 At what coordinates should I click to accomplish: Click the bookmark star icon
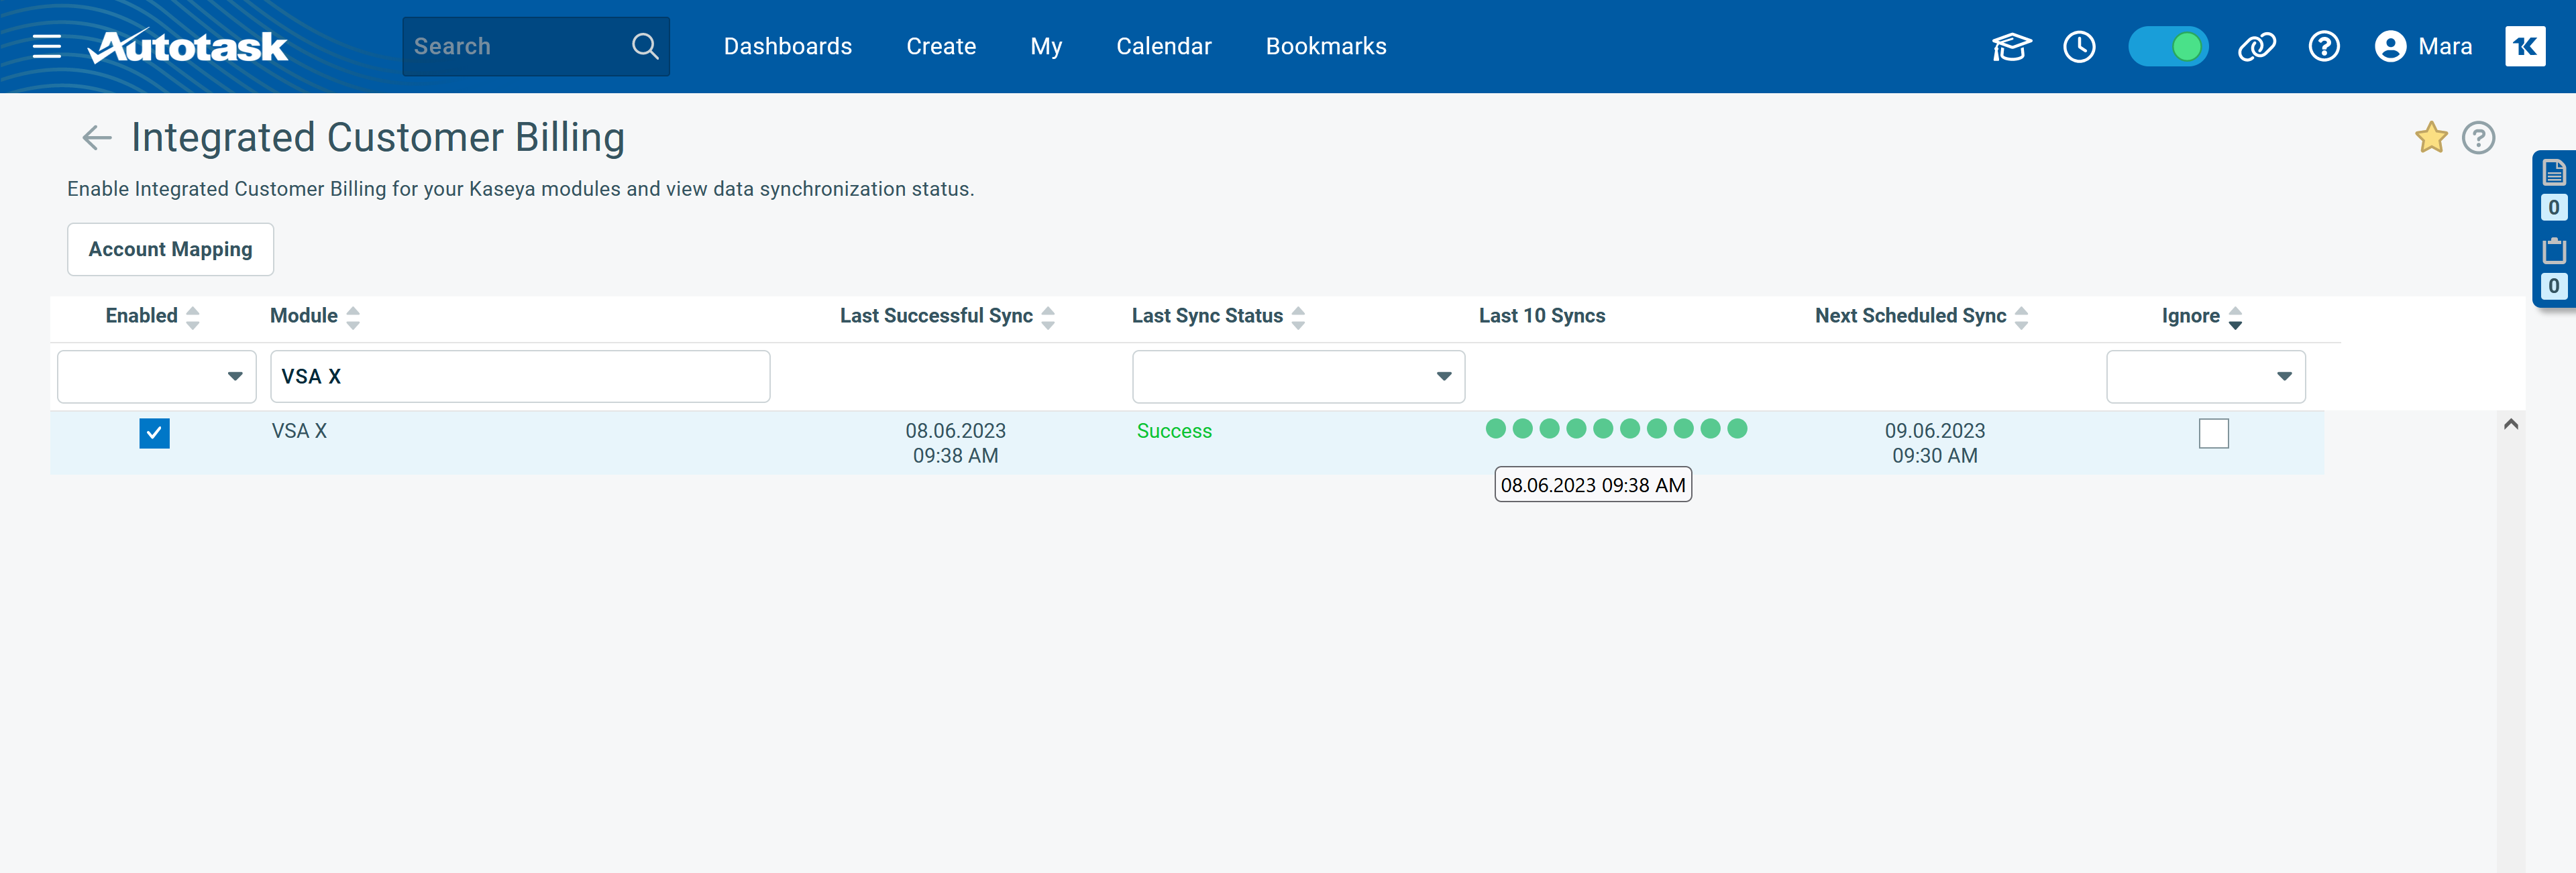tap(2430, 137)
